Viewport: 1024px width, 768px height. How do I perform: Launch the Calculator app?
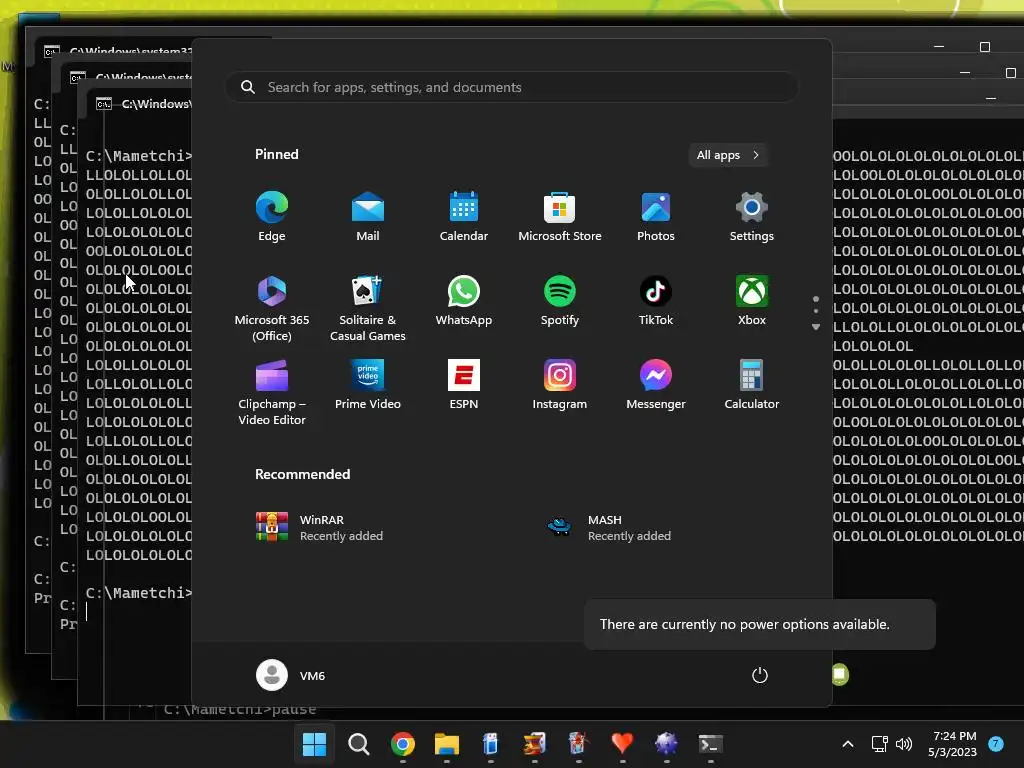click(752, 385)
